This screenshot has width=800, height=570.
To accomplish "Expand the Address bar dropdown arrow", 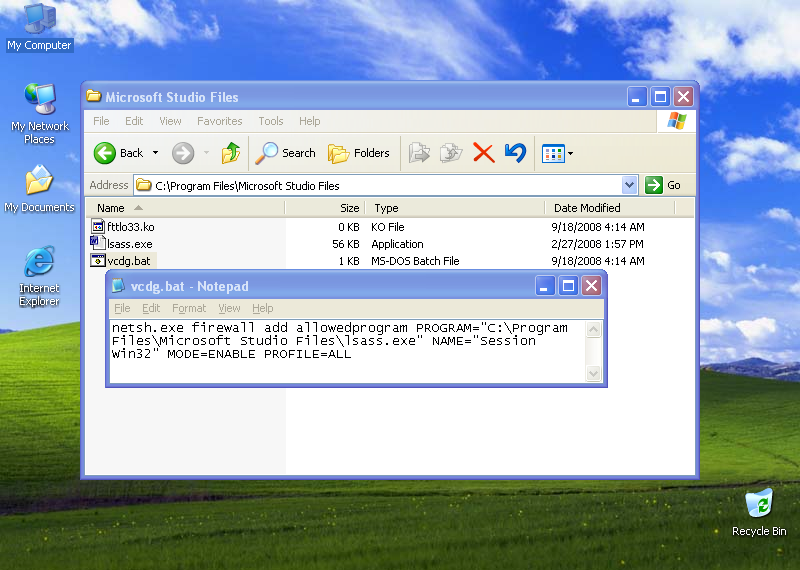I will (629, 185).
